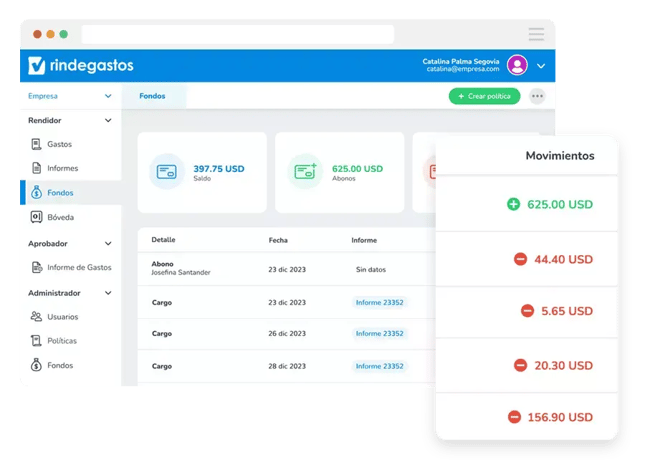The width and height of the screenshot is (645, 470).
Task: Open the Informe 23352 link dated 23 dic
Action: (379, 302)
